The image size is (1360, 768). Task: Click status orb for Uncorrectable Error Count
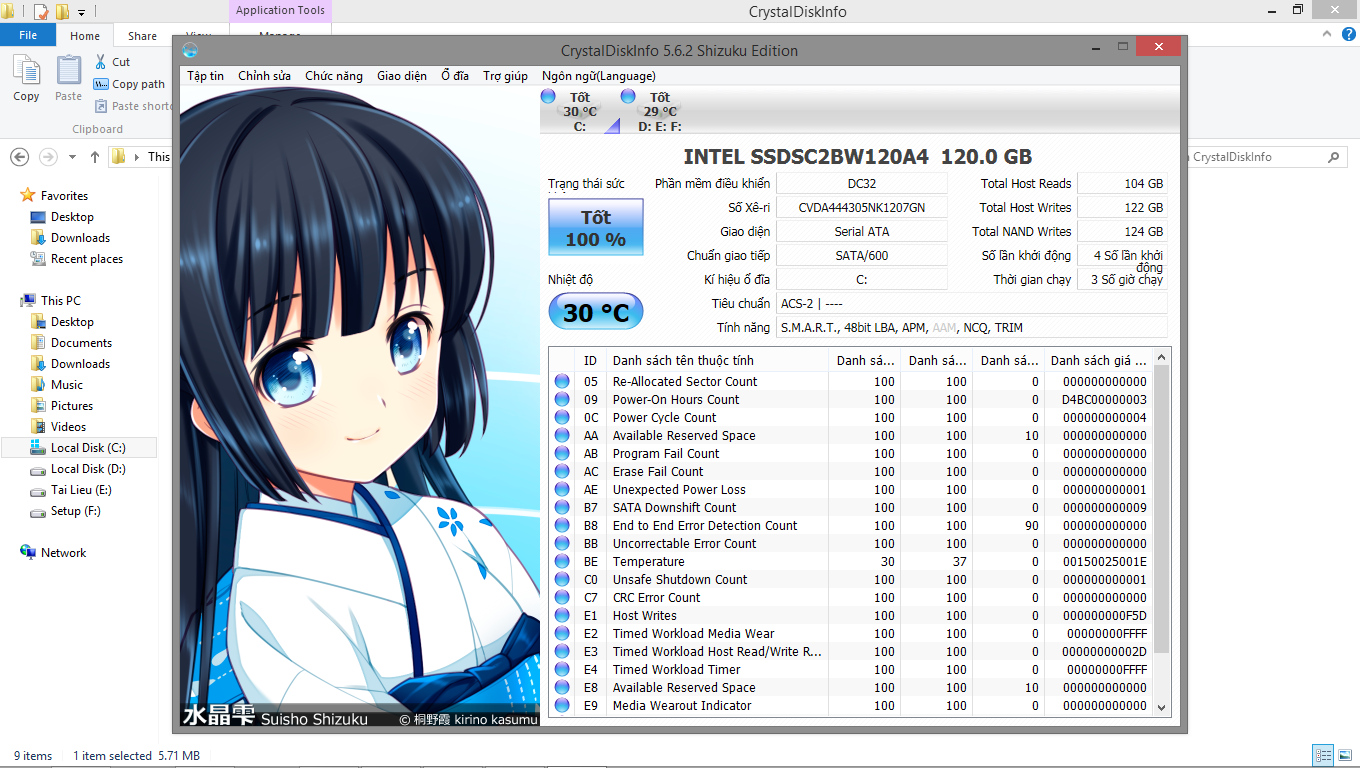click(562, 543)
